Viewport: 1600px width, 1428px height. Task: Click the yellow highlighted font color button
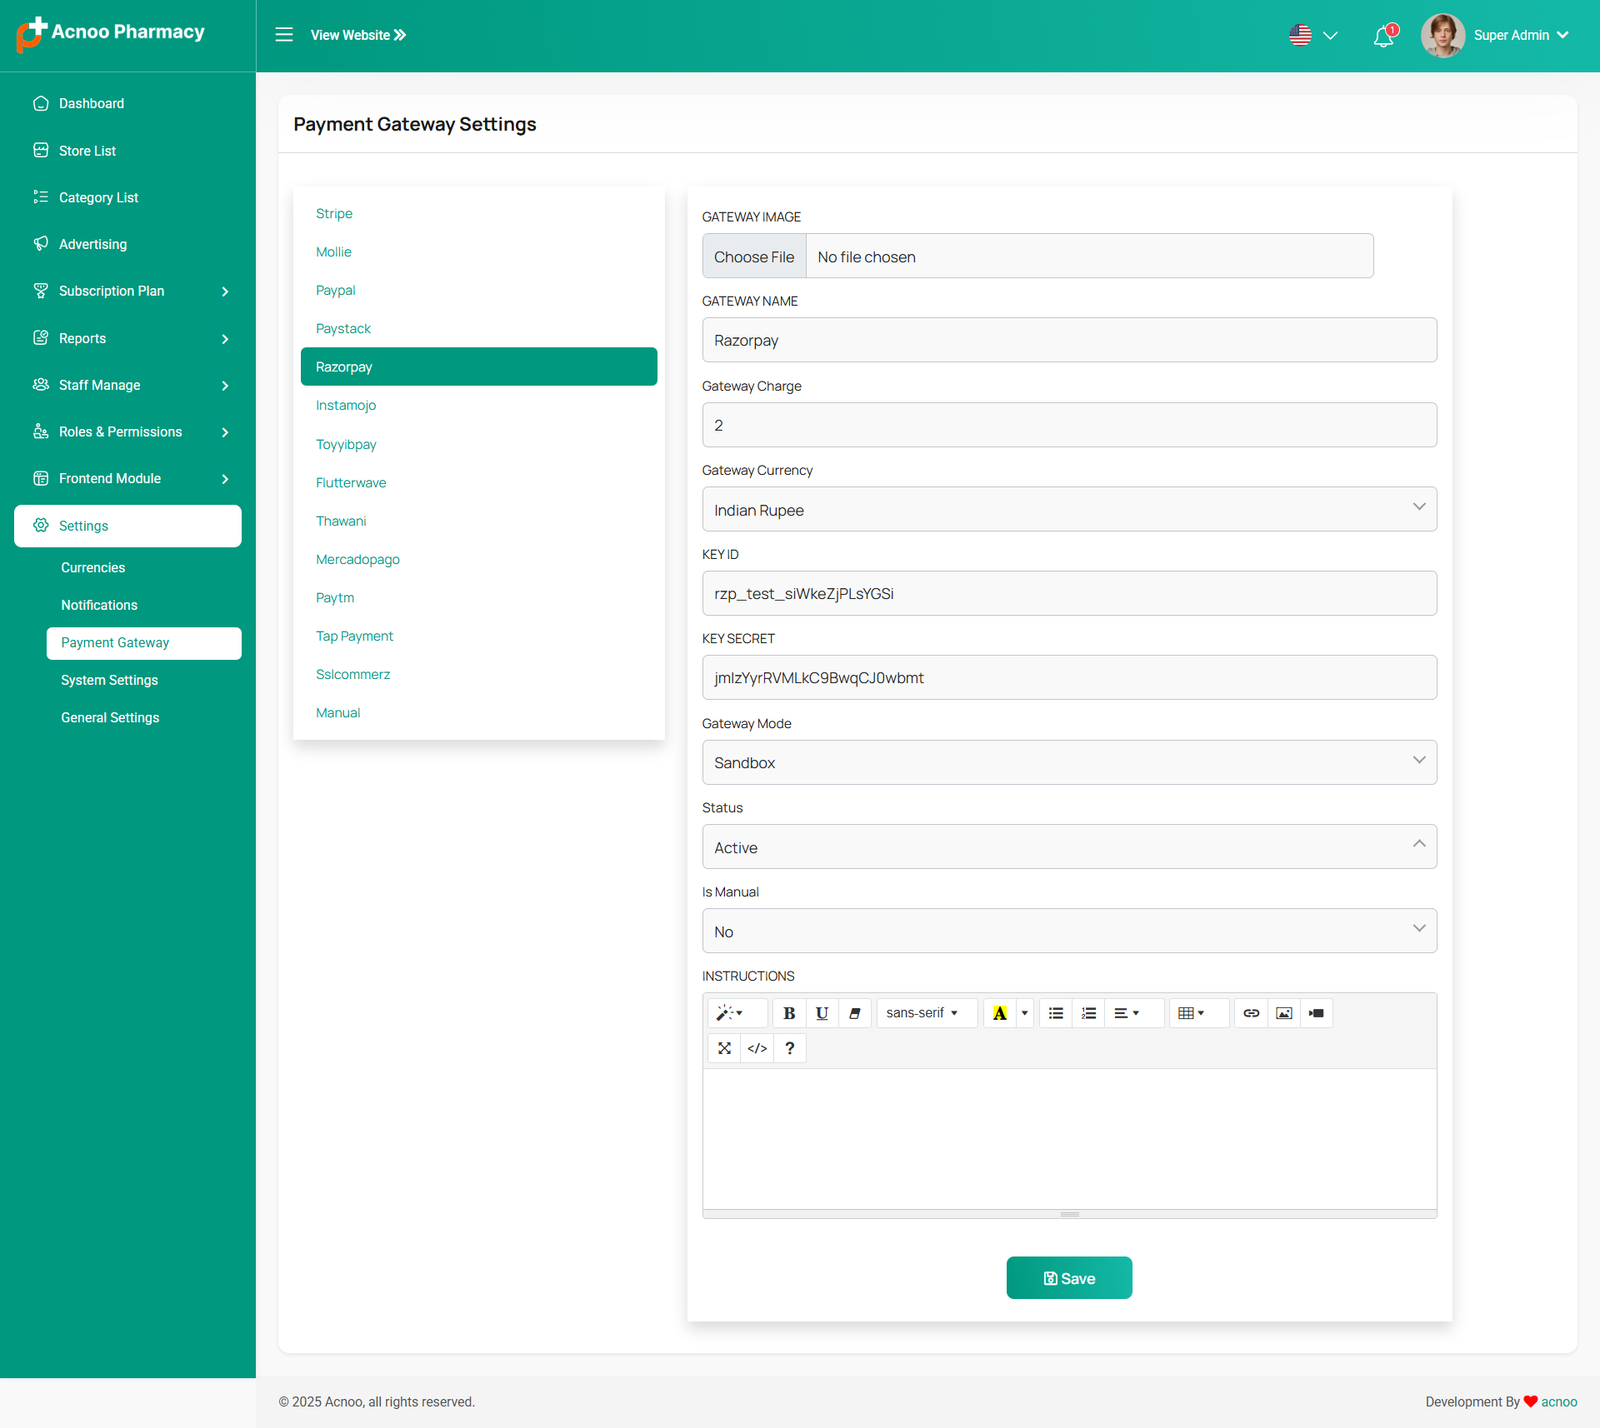click(x=999, y=1013)
